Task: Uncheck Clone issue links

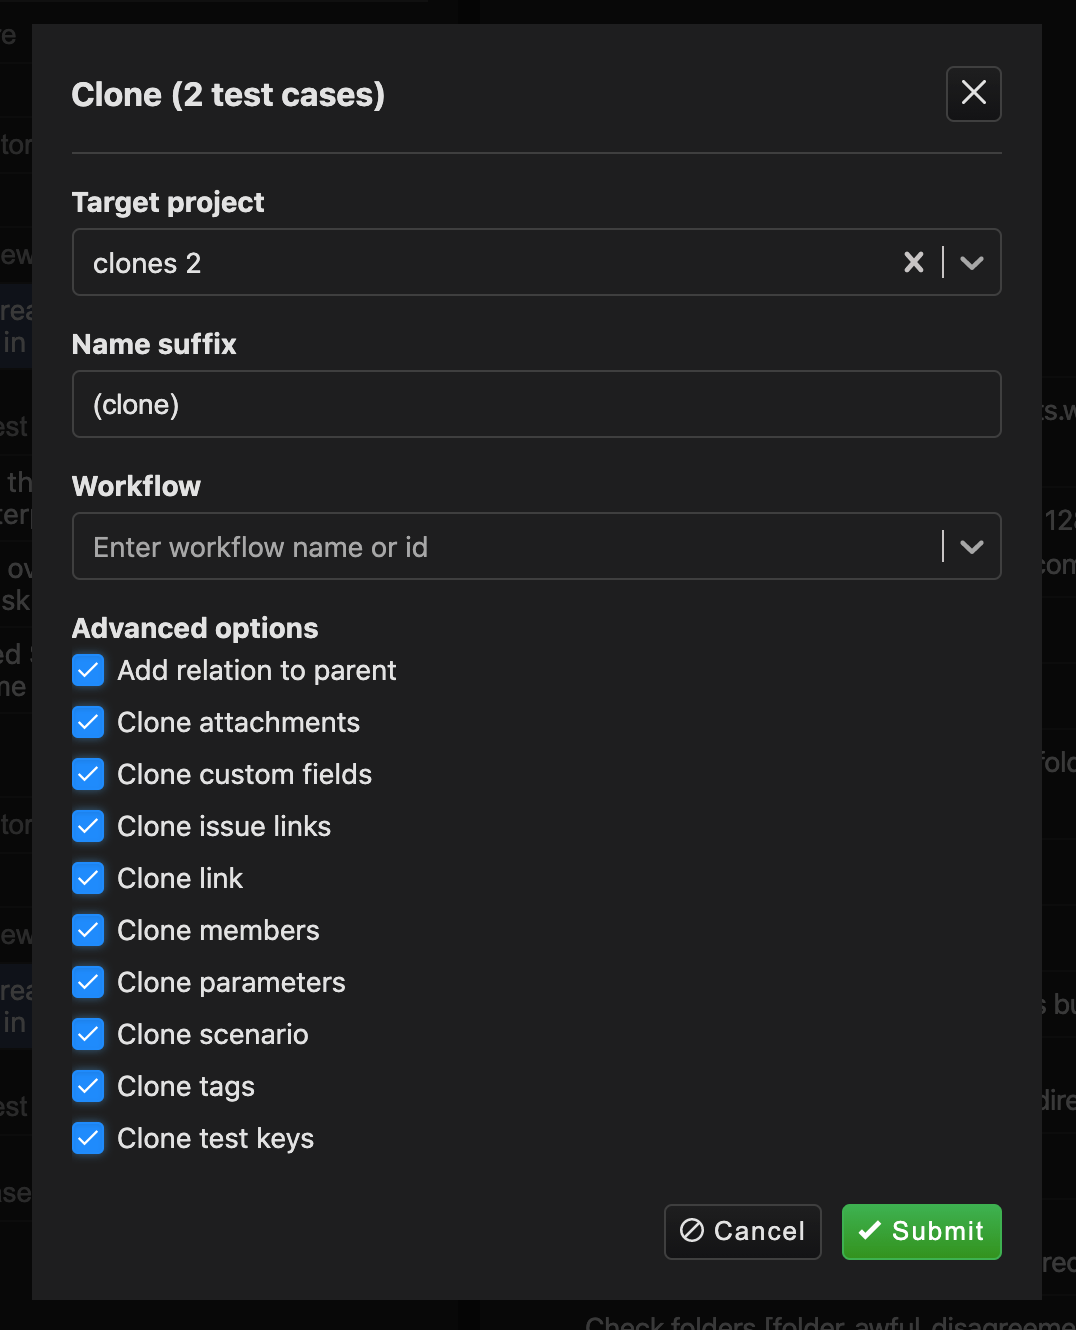Action: [89, 826]
